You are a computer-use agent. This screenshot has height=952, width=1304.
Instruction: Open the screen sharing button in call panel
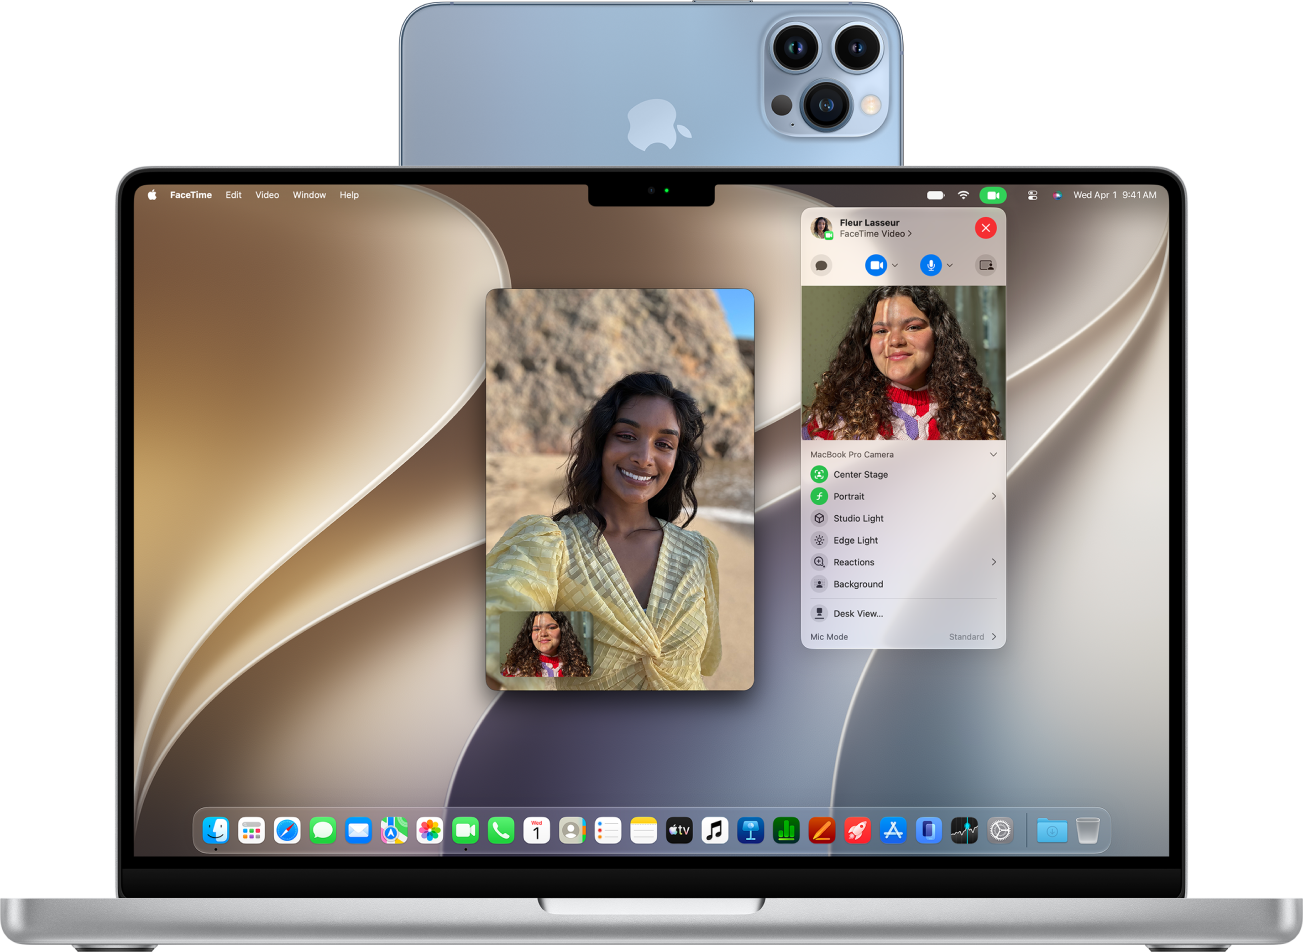[x=986, y=265]
